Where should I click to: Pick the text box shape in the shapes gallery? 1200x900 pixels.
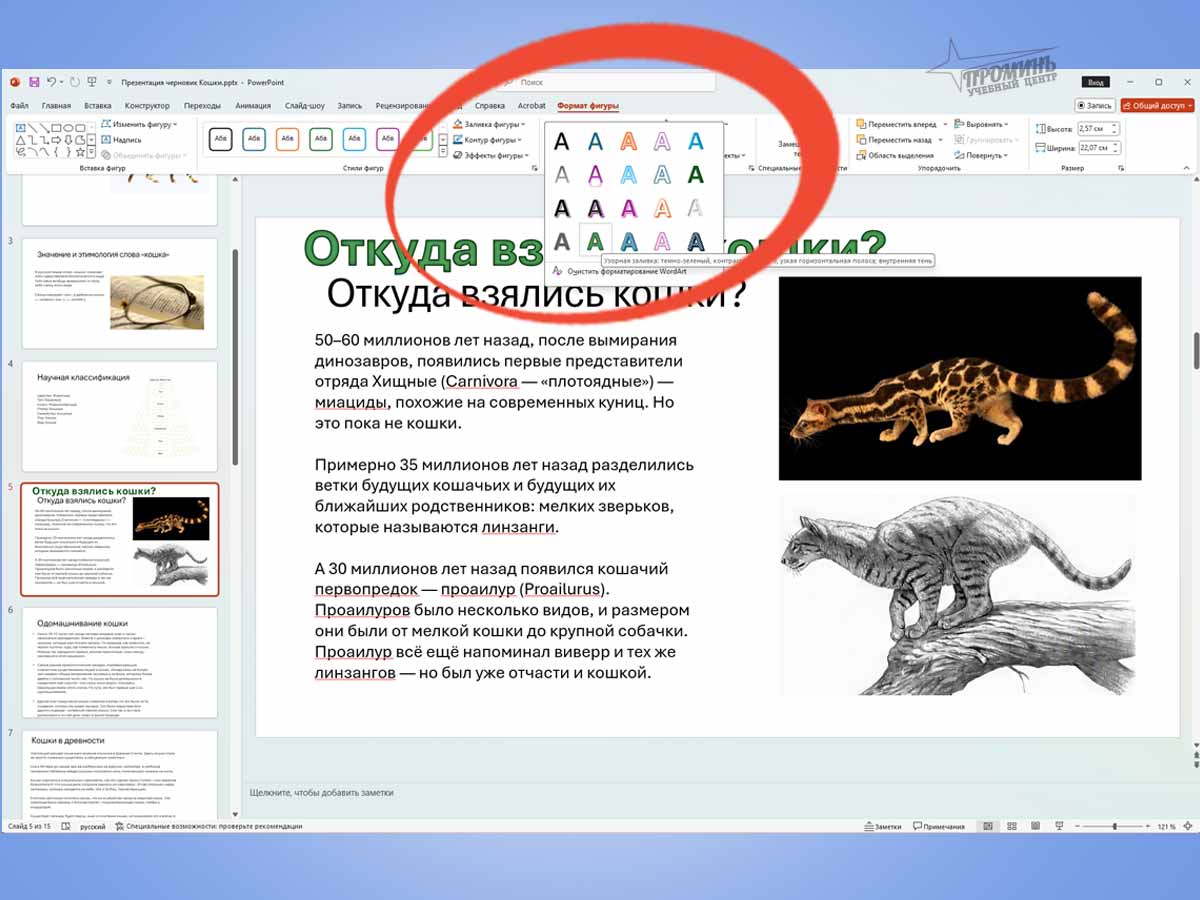[x=21, y=128]
